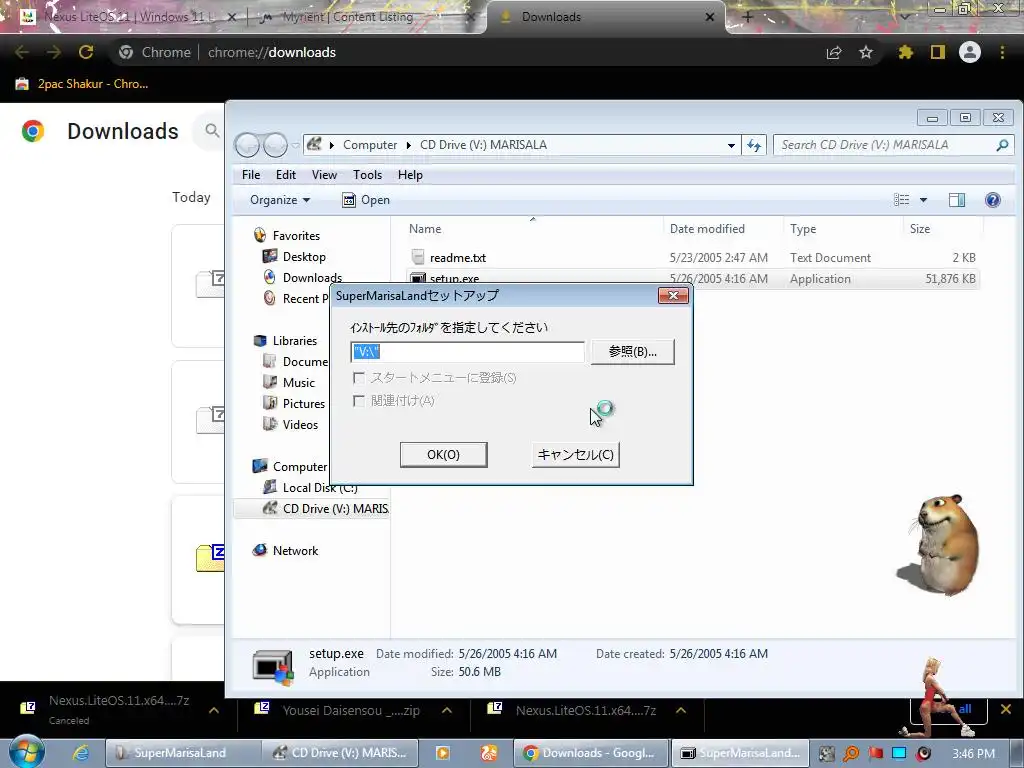Toggle the preview pane icon

pos(957,200)
